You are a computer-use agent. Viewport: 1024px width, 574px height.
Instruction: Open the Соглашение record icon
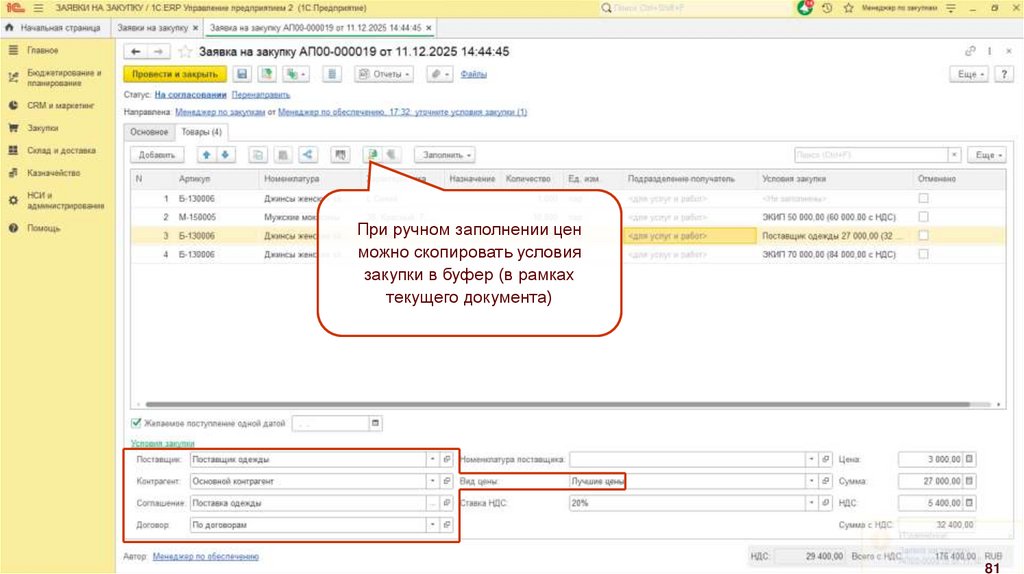pyautogui.click(x=447, y=503)
